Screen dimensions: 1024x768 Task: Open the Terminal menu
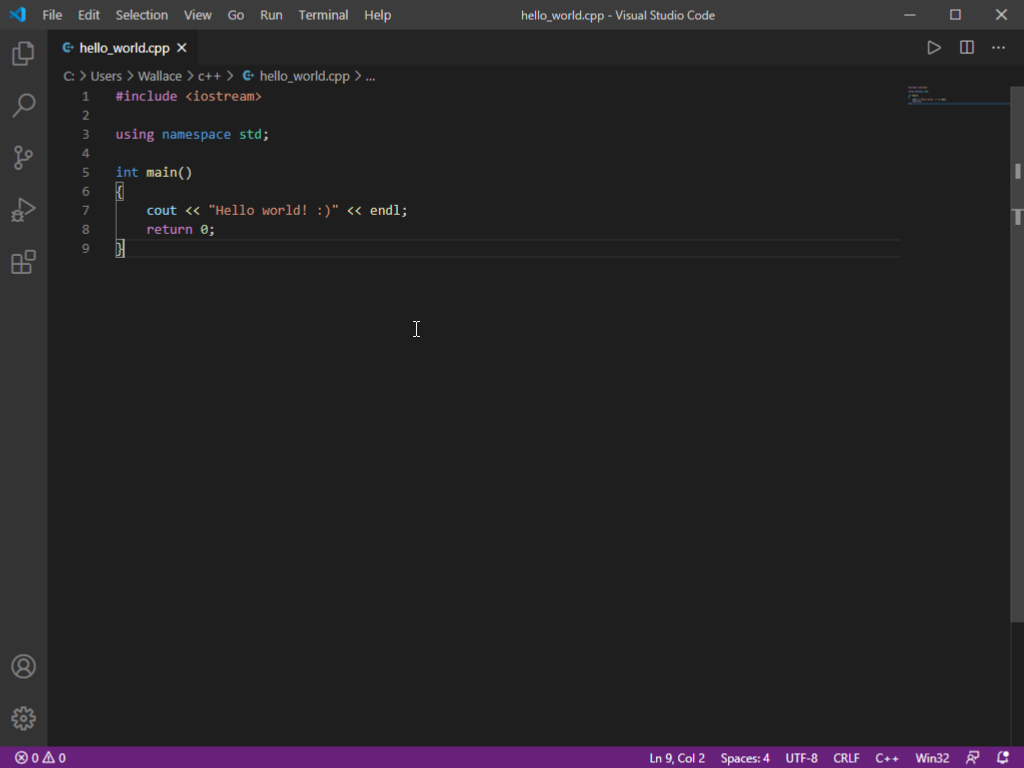pyautogui.click(x=323, y=15)
